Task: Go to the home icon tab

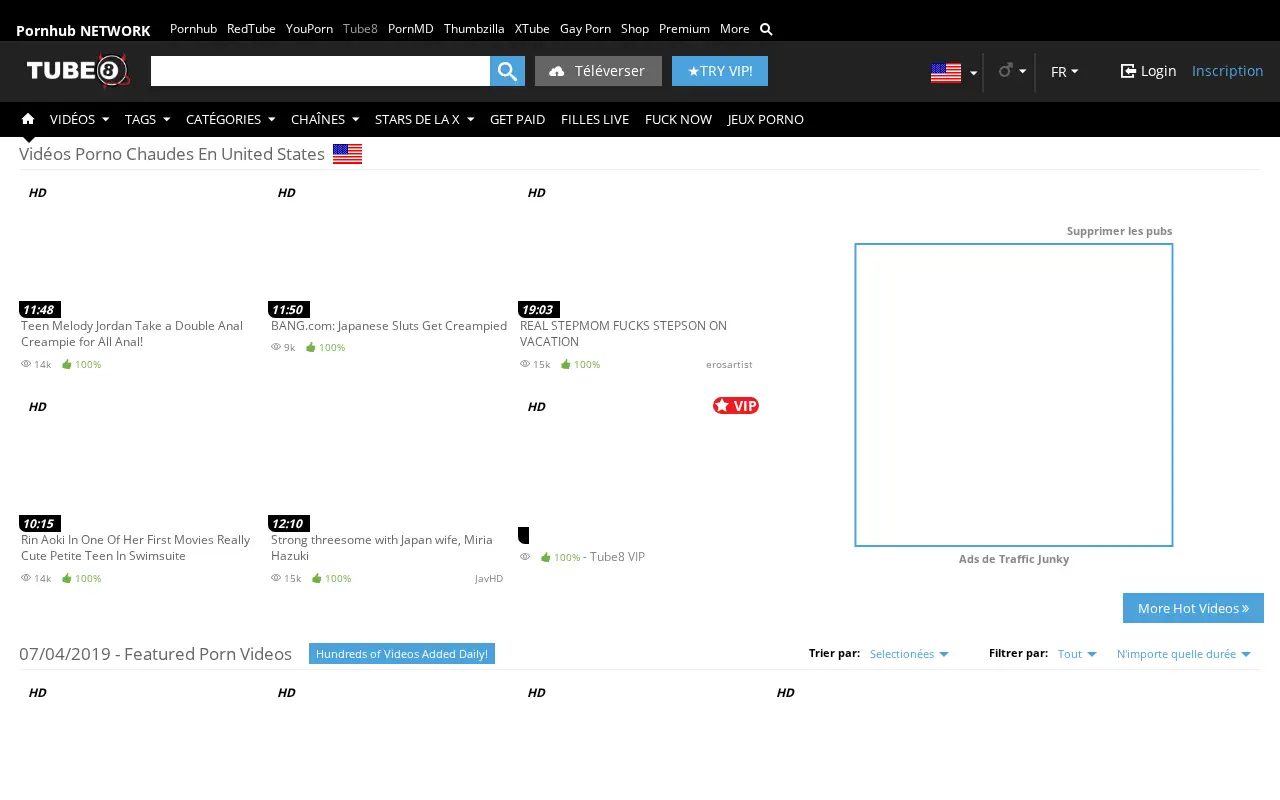Action: 28,119
